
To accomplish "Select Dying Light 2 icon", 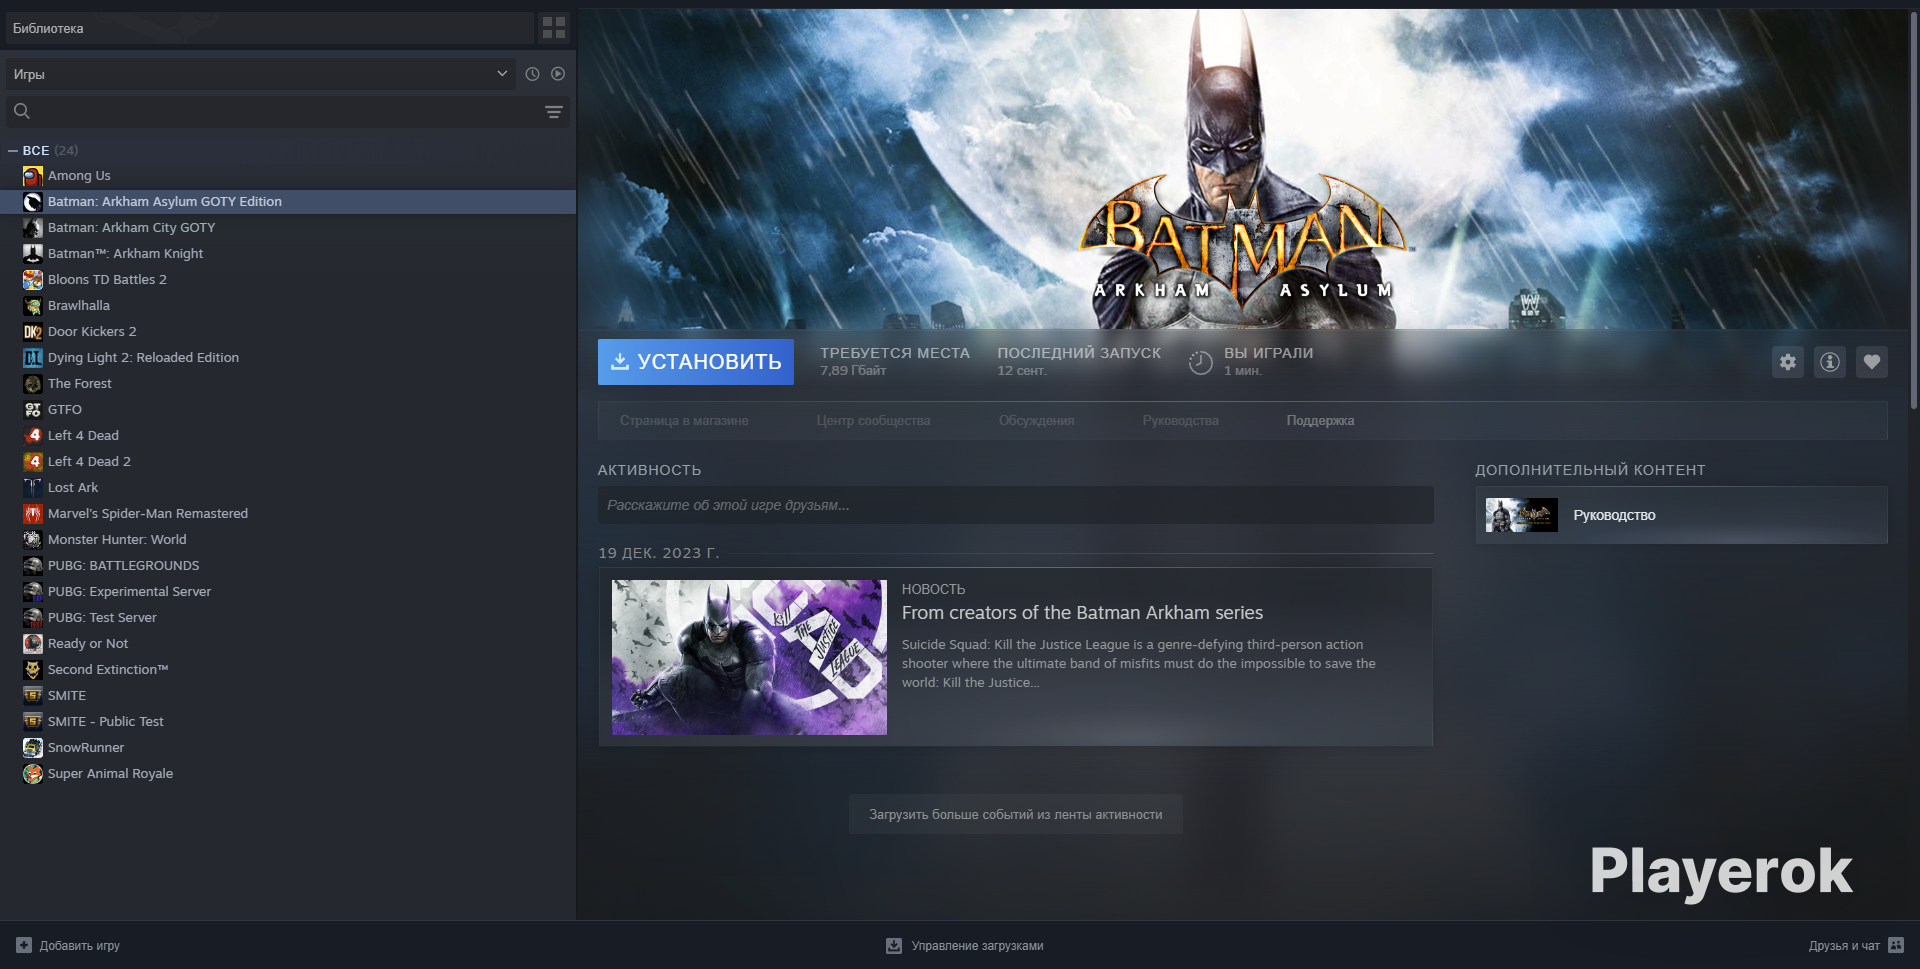I will tap(33, 358).
